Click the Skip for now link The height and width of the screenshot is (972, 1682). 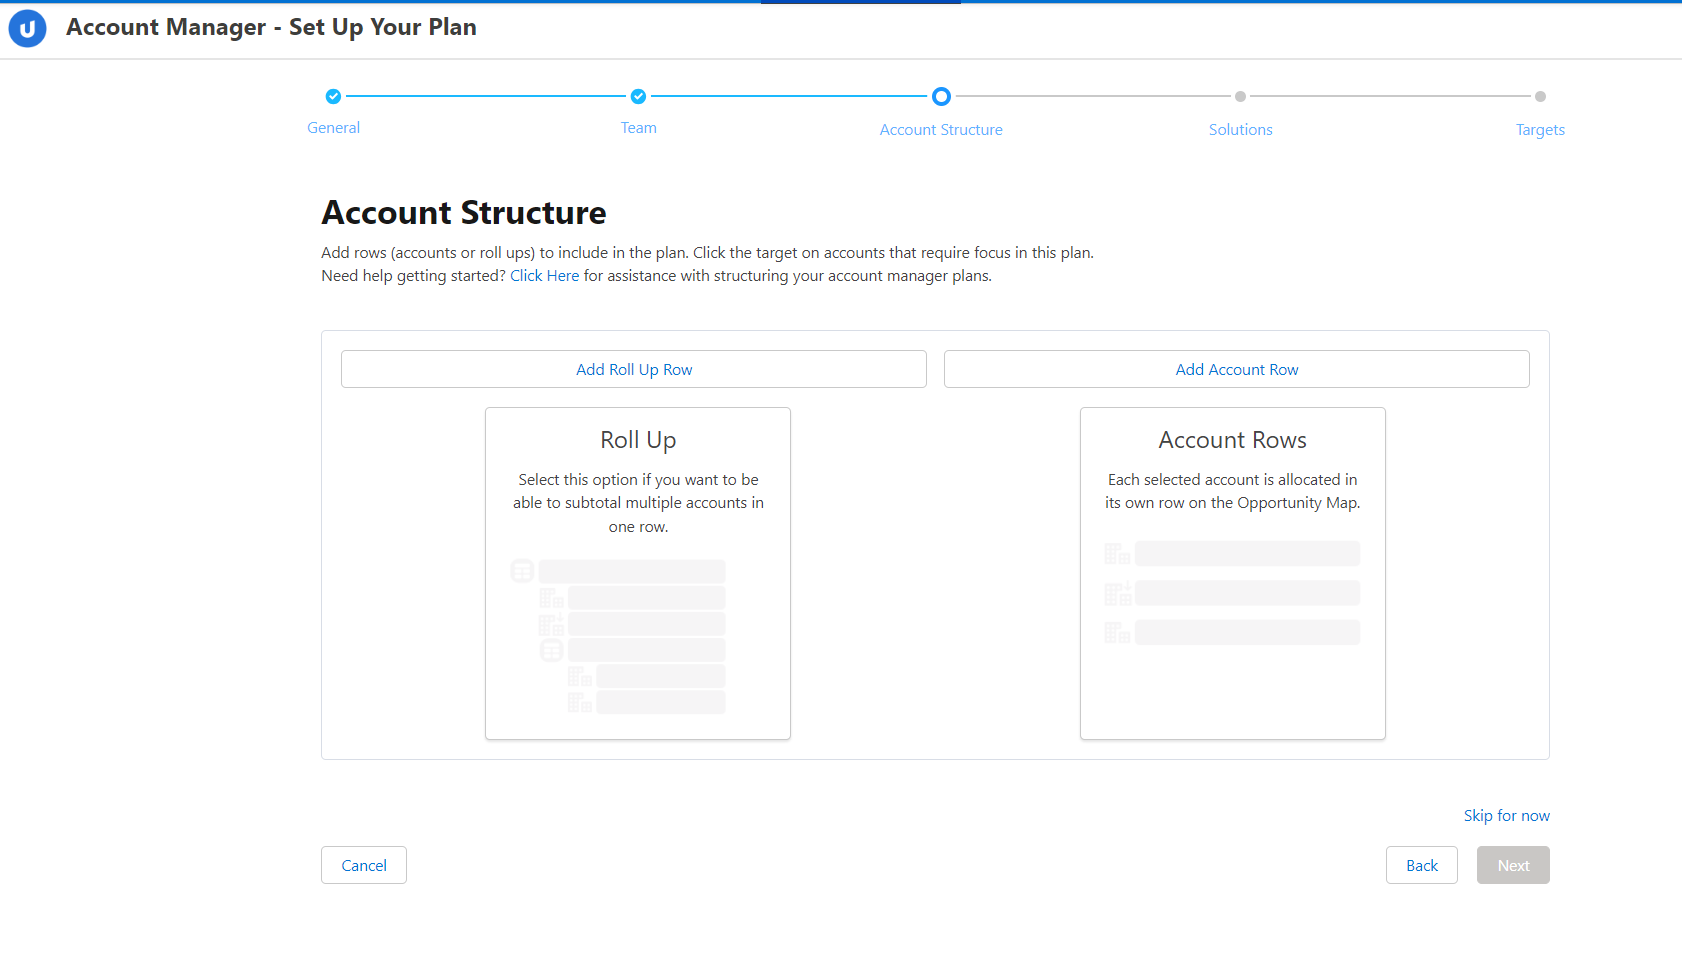1506,816
